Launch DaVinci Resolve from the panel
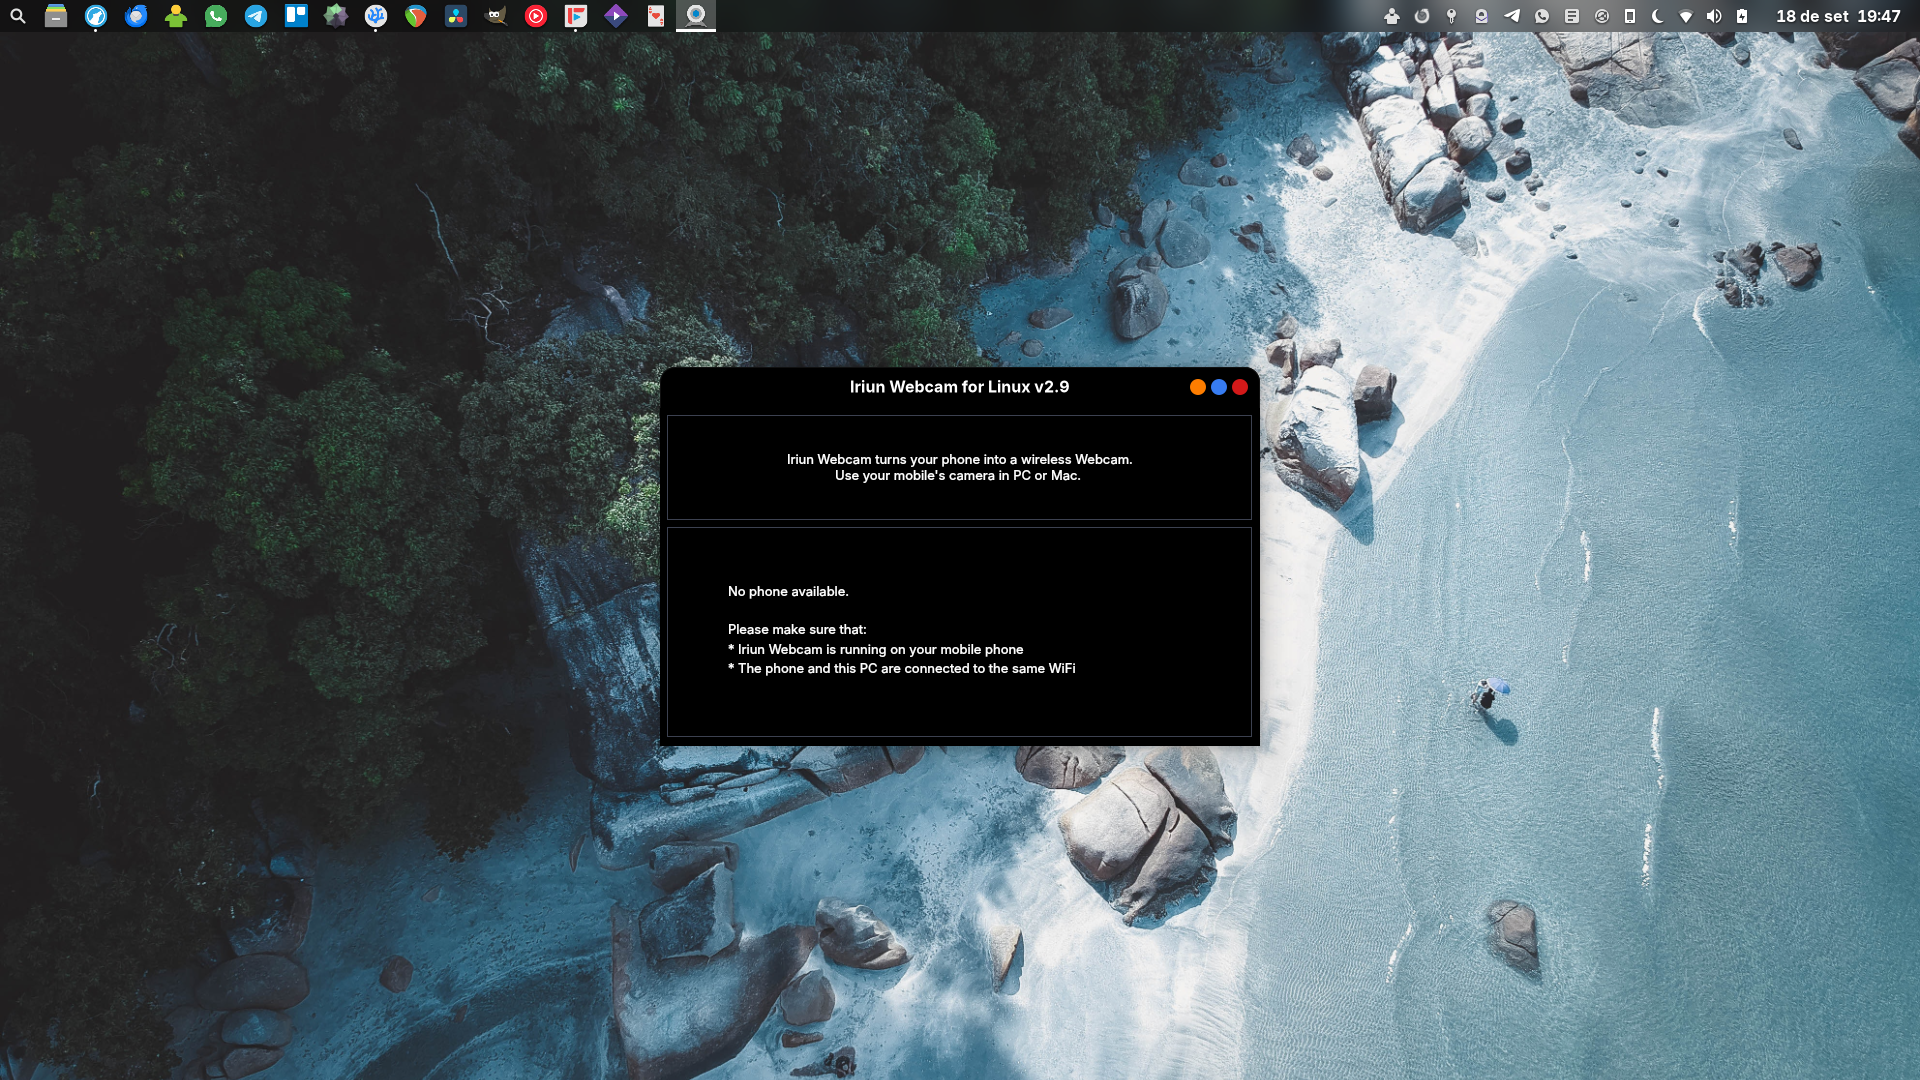Image resolution: width=1920 pixels, height=1080 pixels. click(x=456, y=16)
